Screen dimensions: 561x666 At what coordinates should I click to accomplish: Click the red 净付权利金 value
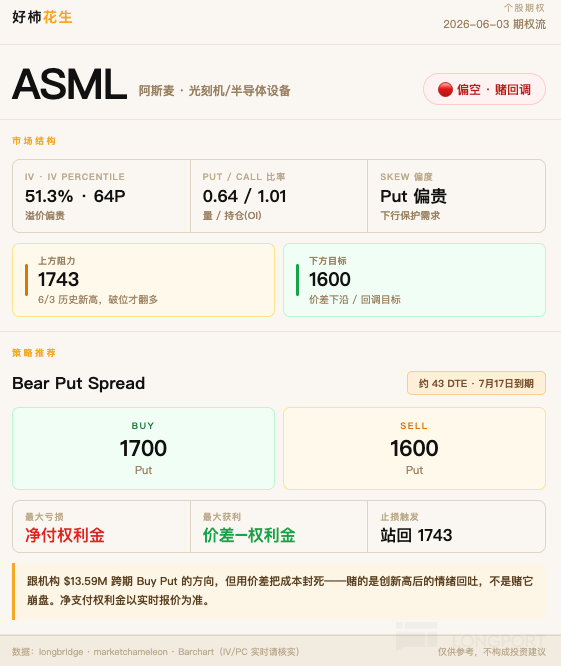(65, 535)
